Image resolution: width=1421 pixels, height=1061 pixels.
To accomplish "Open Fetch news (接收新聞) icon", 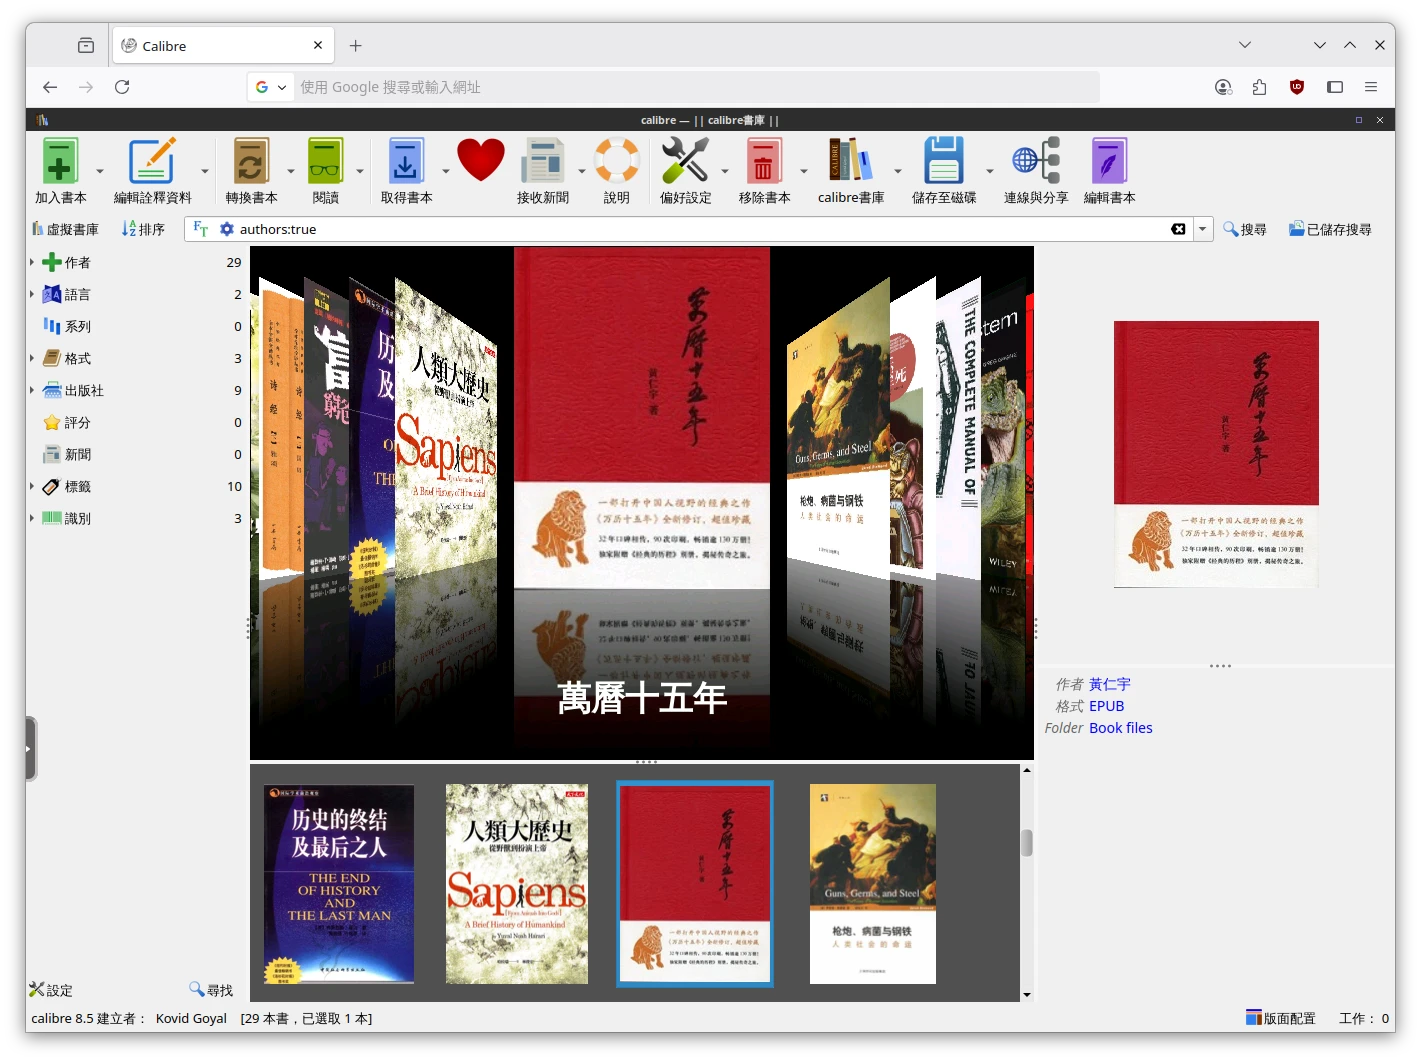I will click(x=542, y=162).
